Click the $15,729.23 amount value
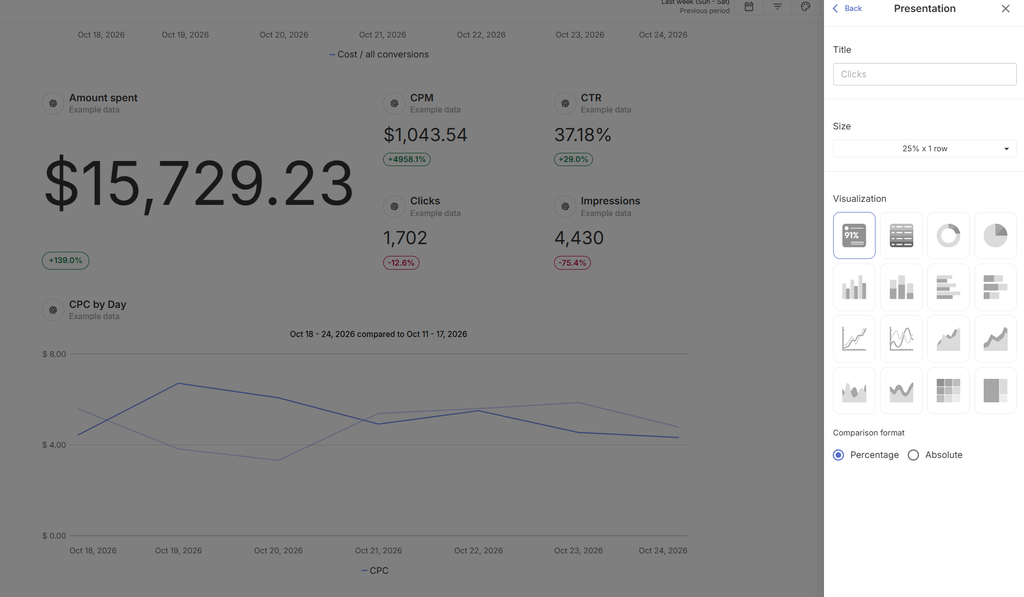This screenshot has width=1024, height=597. pyautogui.click(x=199, y=184)
